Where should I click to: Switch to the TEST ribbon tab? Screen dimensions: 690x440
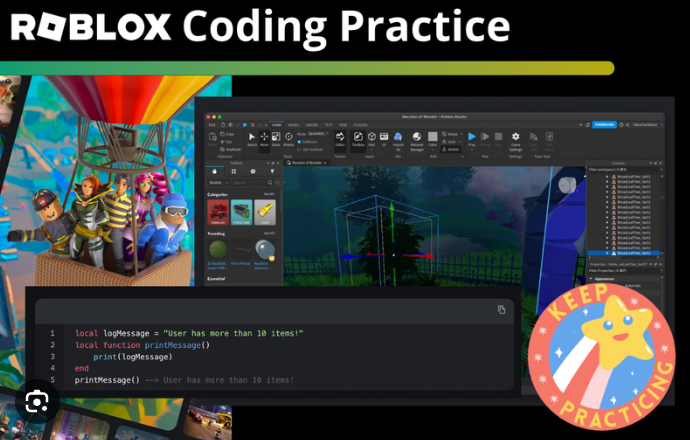(328, 125)
